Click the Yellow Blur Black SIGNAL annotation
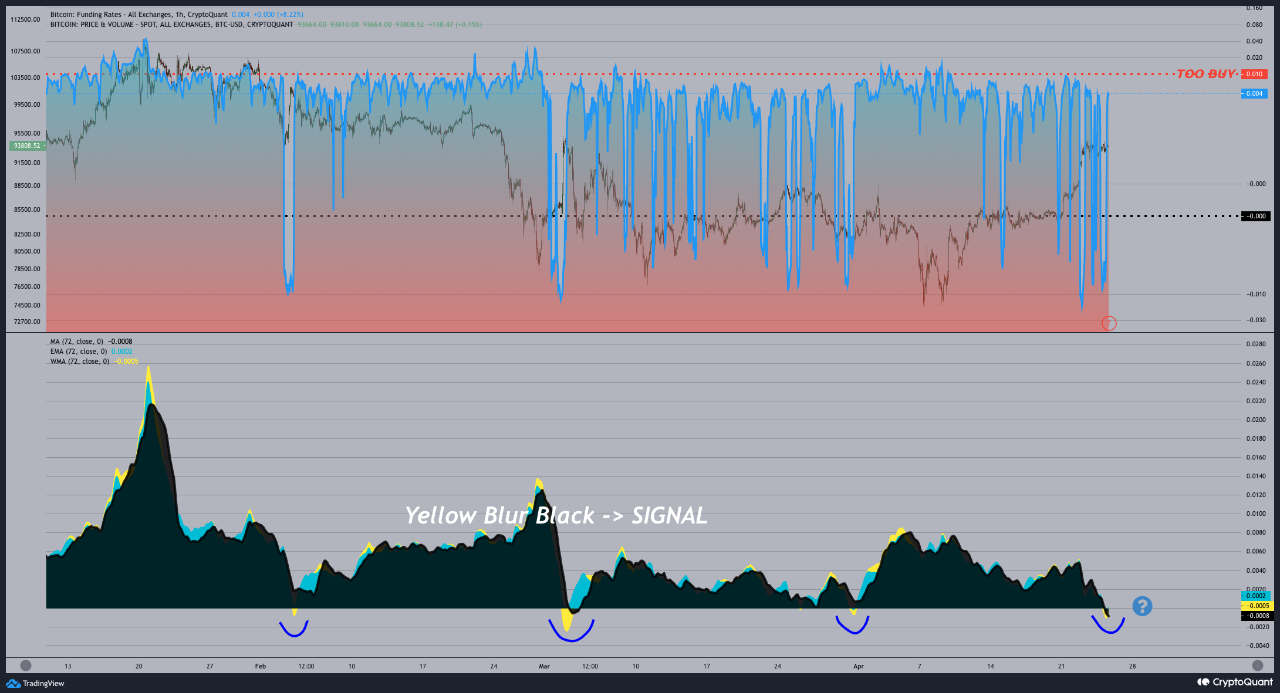 point(555,516)
